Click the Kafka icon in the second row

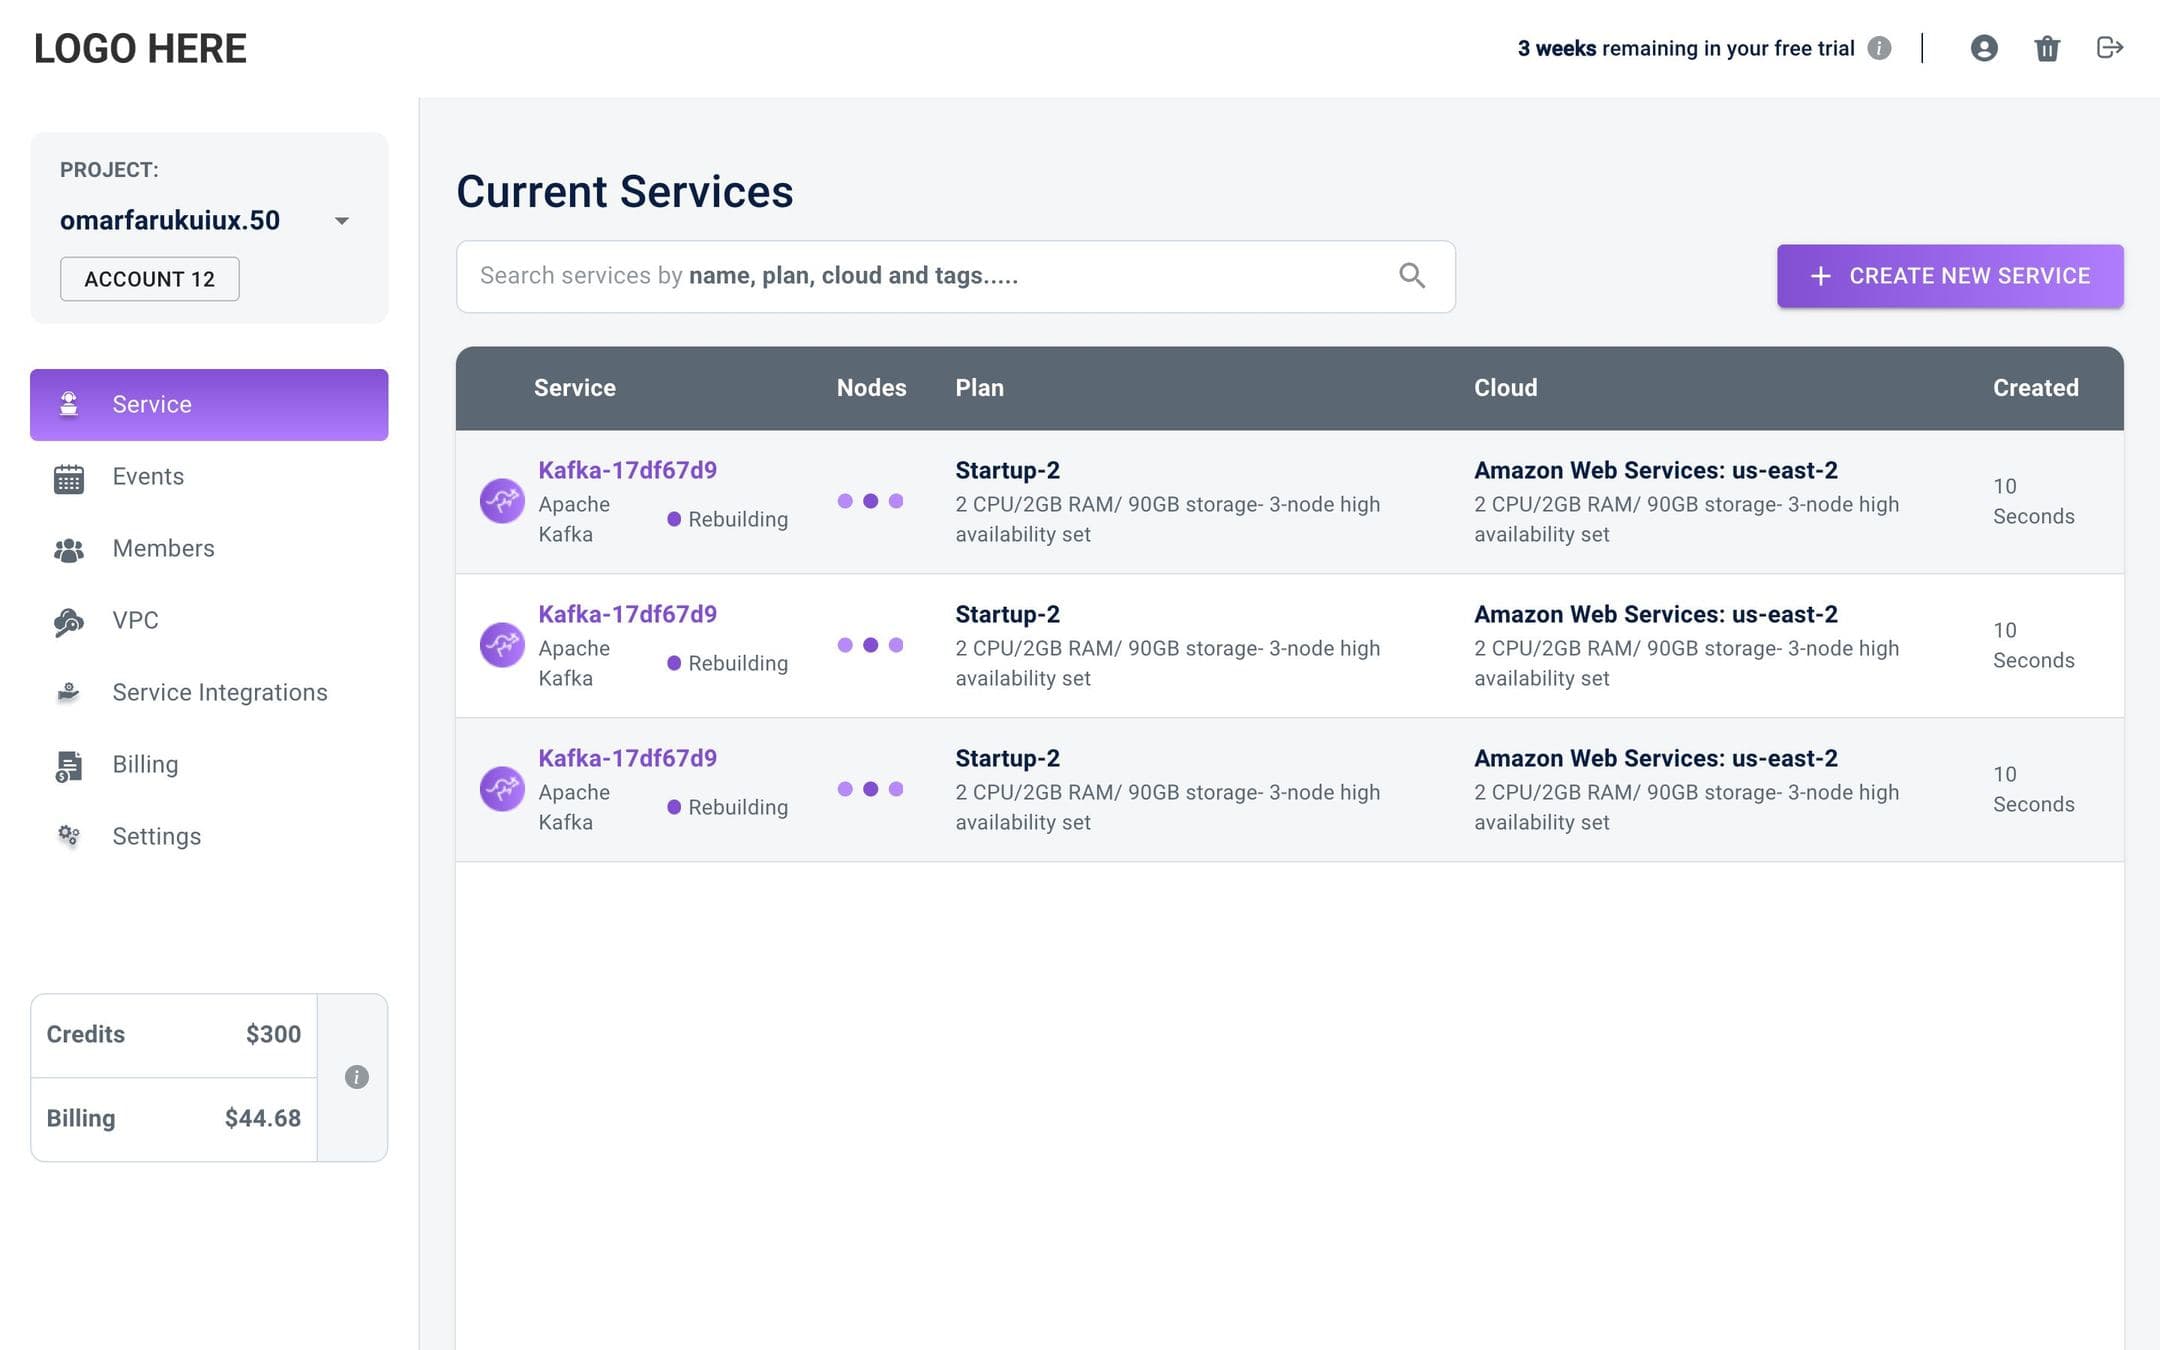point(502,645)
